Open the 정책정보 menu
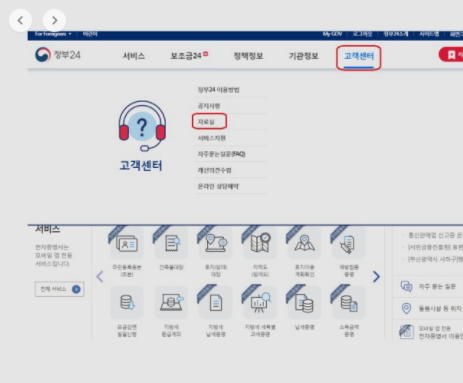This screenshot has width=463, height=383. tap(248, 56)
